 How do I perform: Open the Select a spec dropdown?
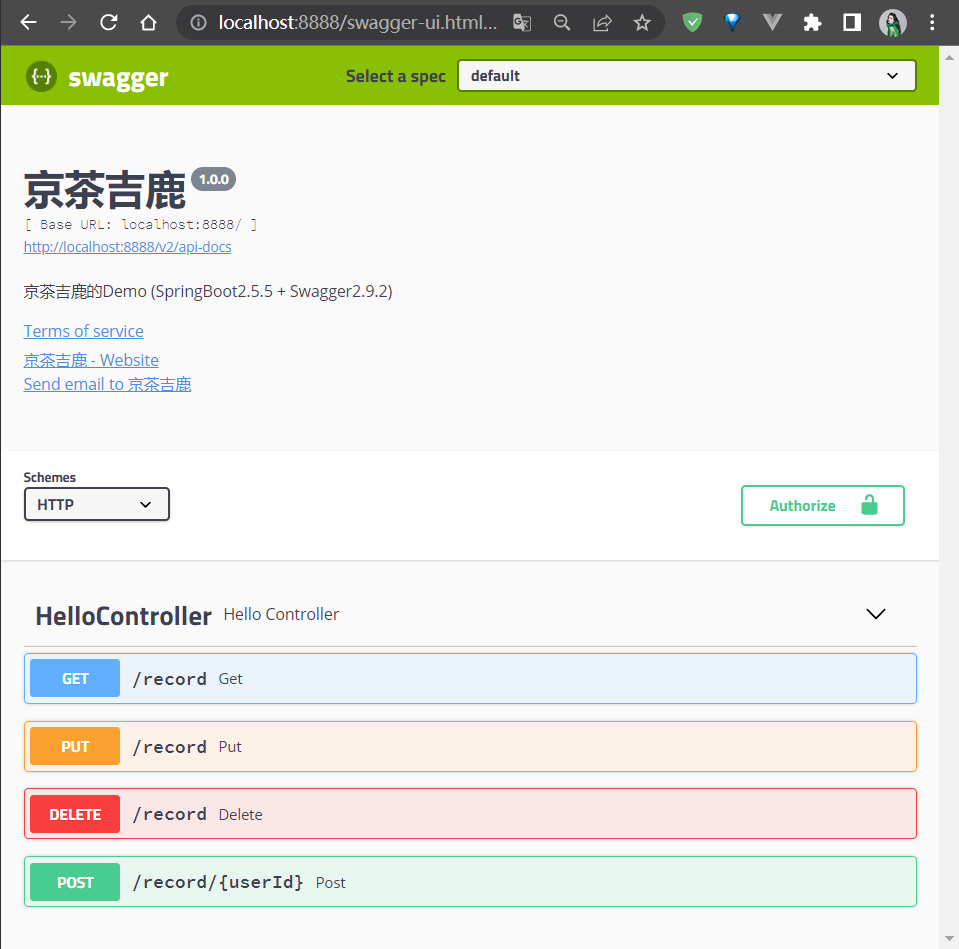point(686,76)
